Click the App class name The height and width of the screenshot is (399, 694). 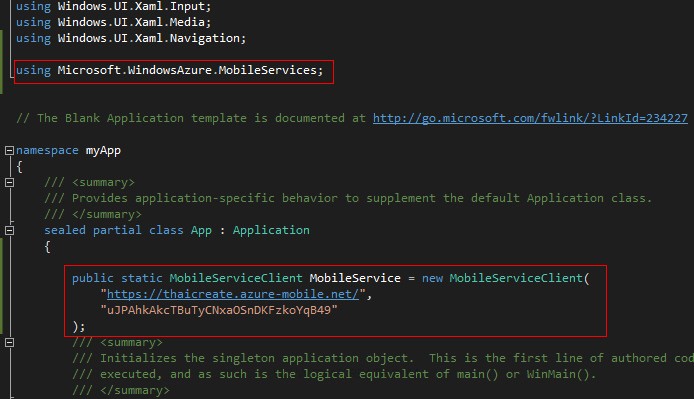pyautogui.click(x=201, y=230)
